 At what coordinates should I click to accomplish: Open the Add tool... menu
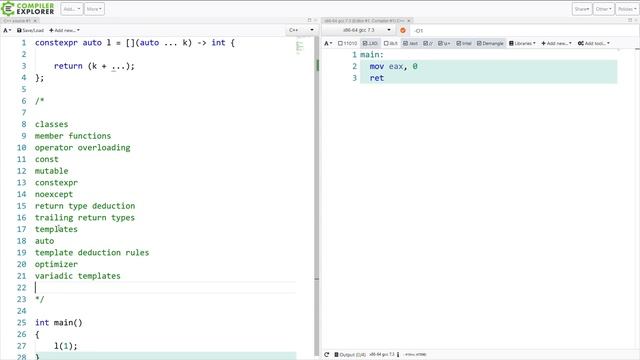point(594,43)
